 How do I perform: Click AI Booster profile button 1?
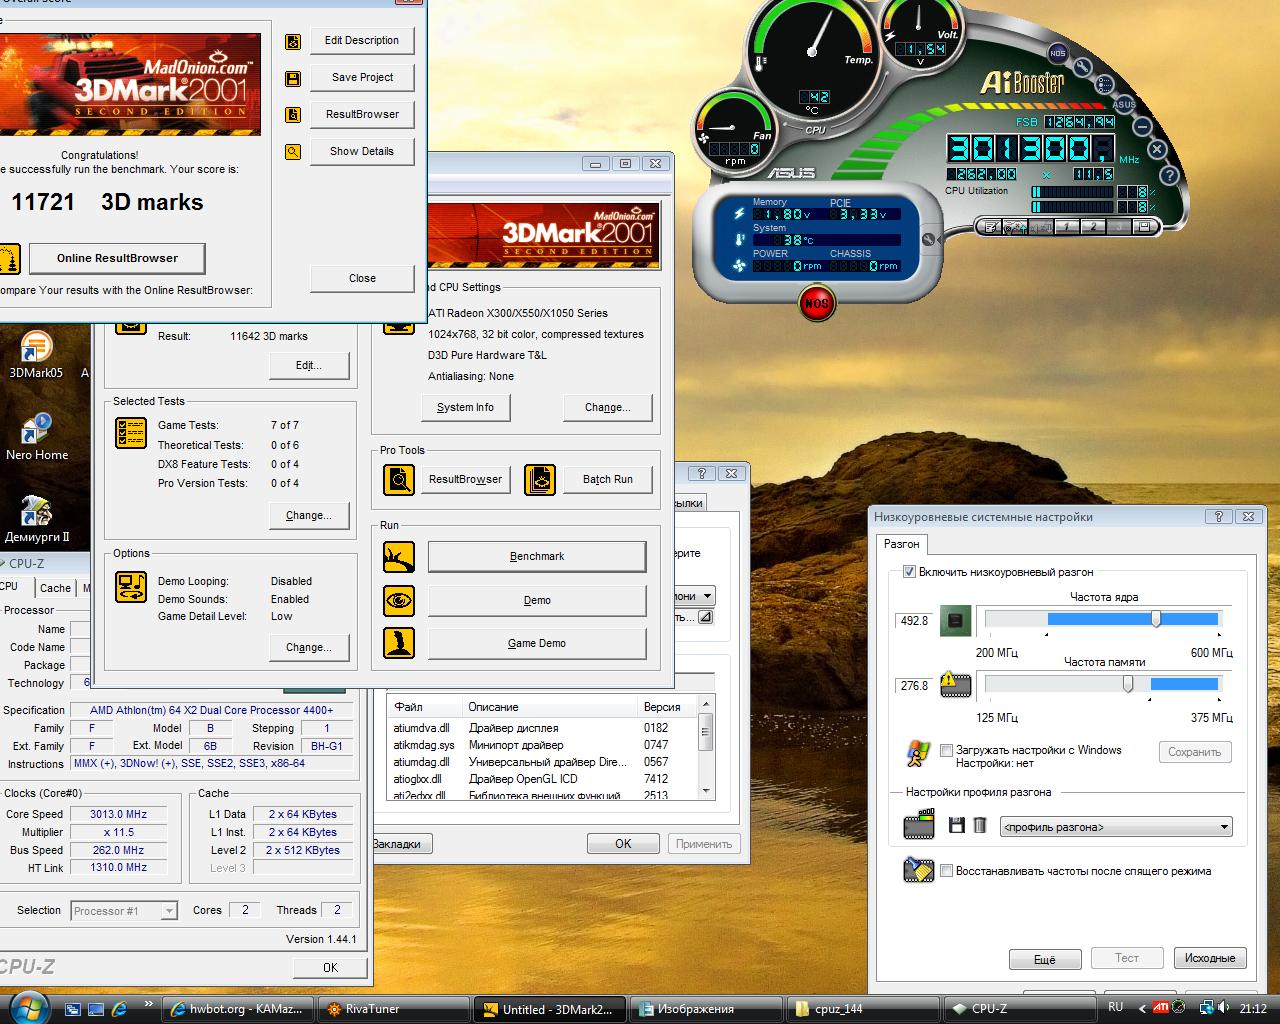pyautogui.click(x=1067, y=227)
